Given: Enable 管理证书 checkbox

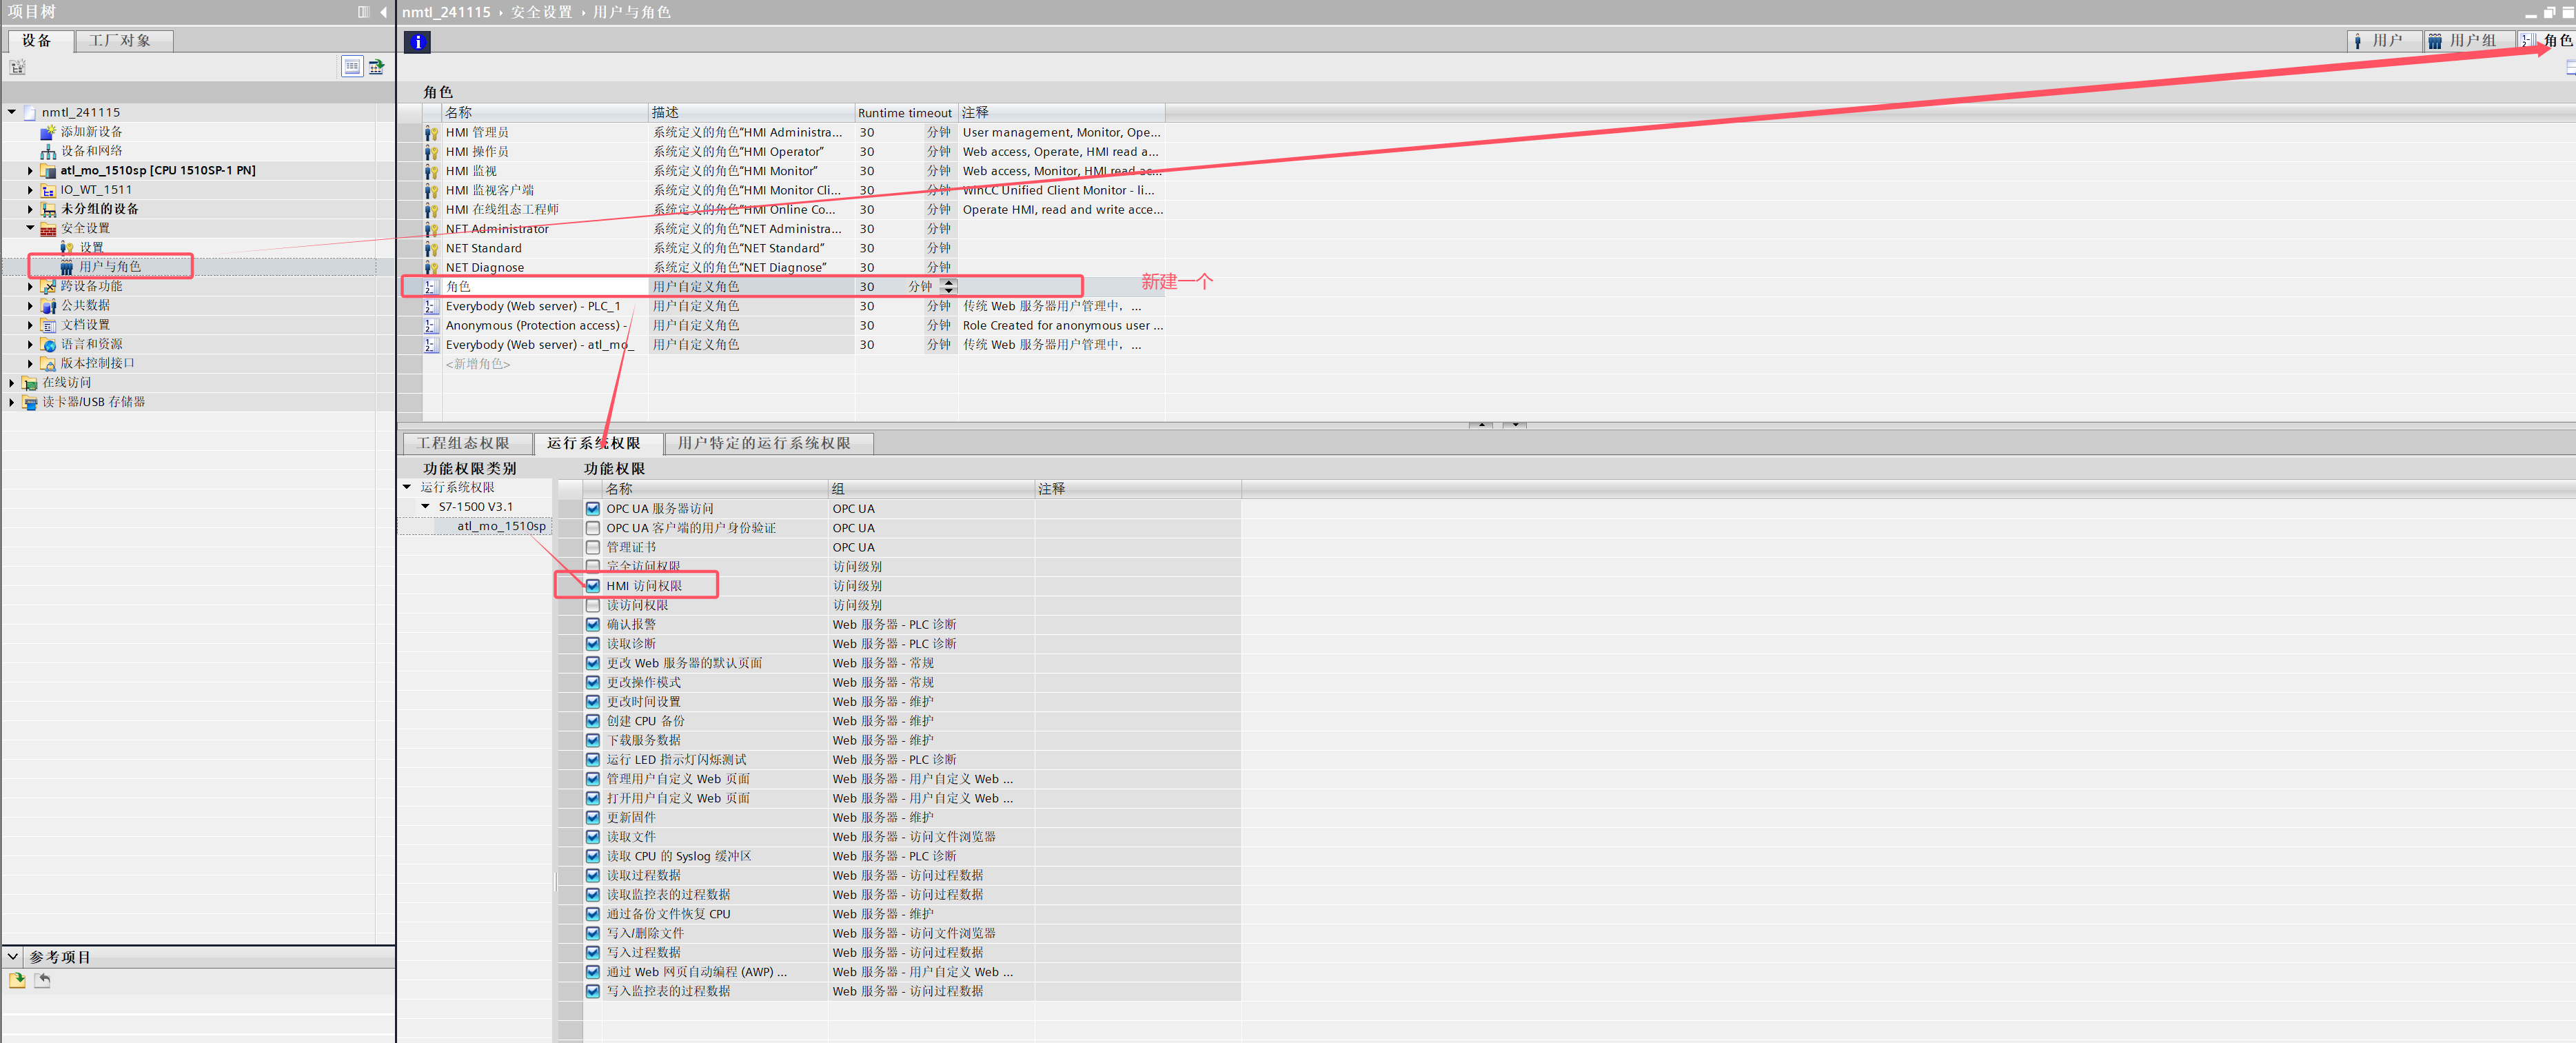Looking at the screenshot, I should 593,548.
